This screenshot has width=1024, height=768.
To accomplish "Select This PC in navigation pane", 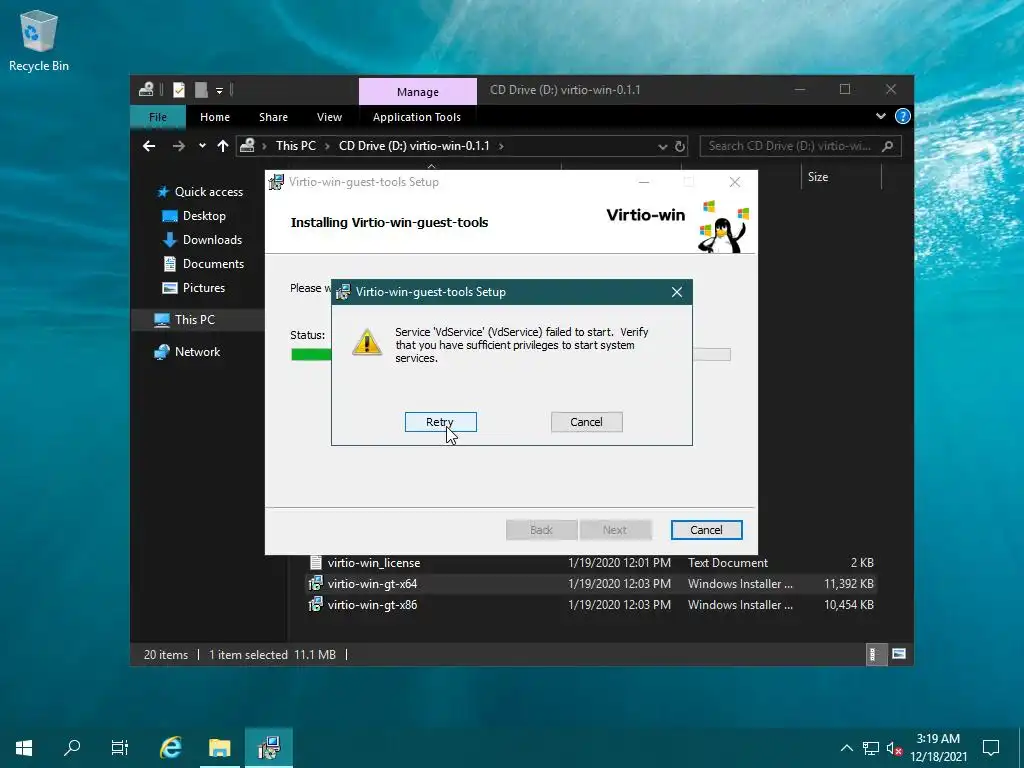I will 195,319.
